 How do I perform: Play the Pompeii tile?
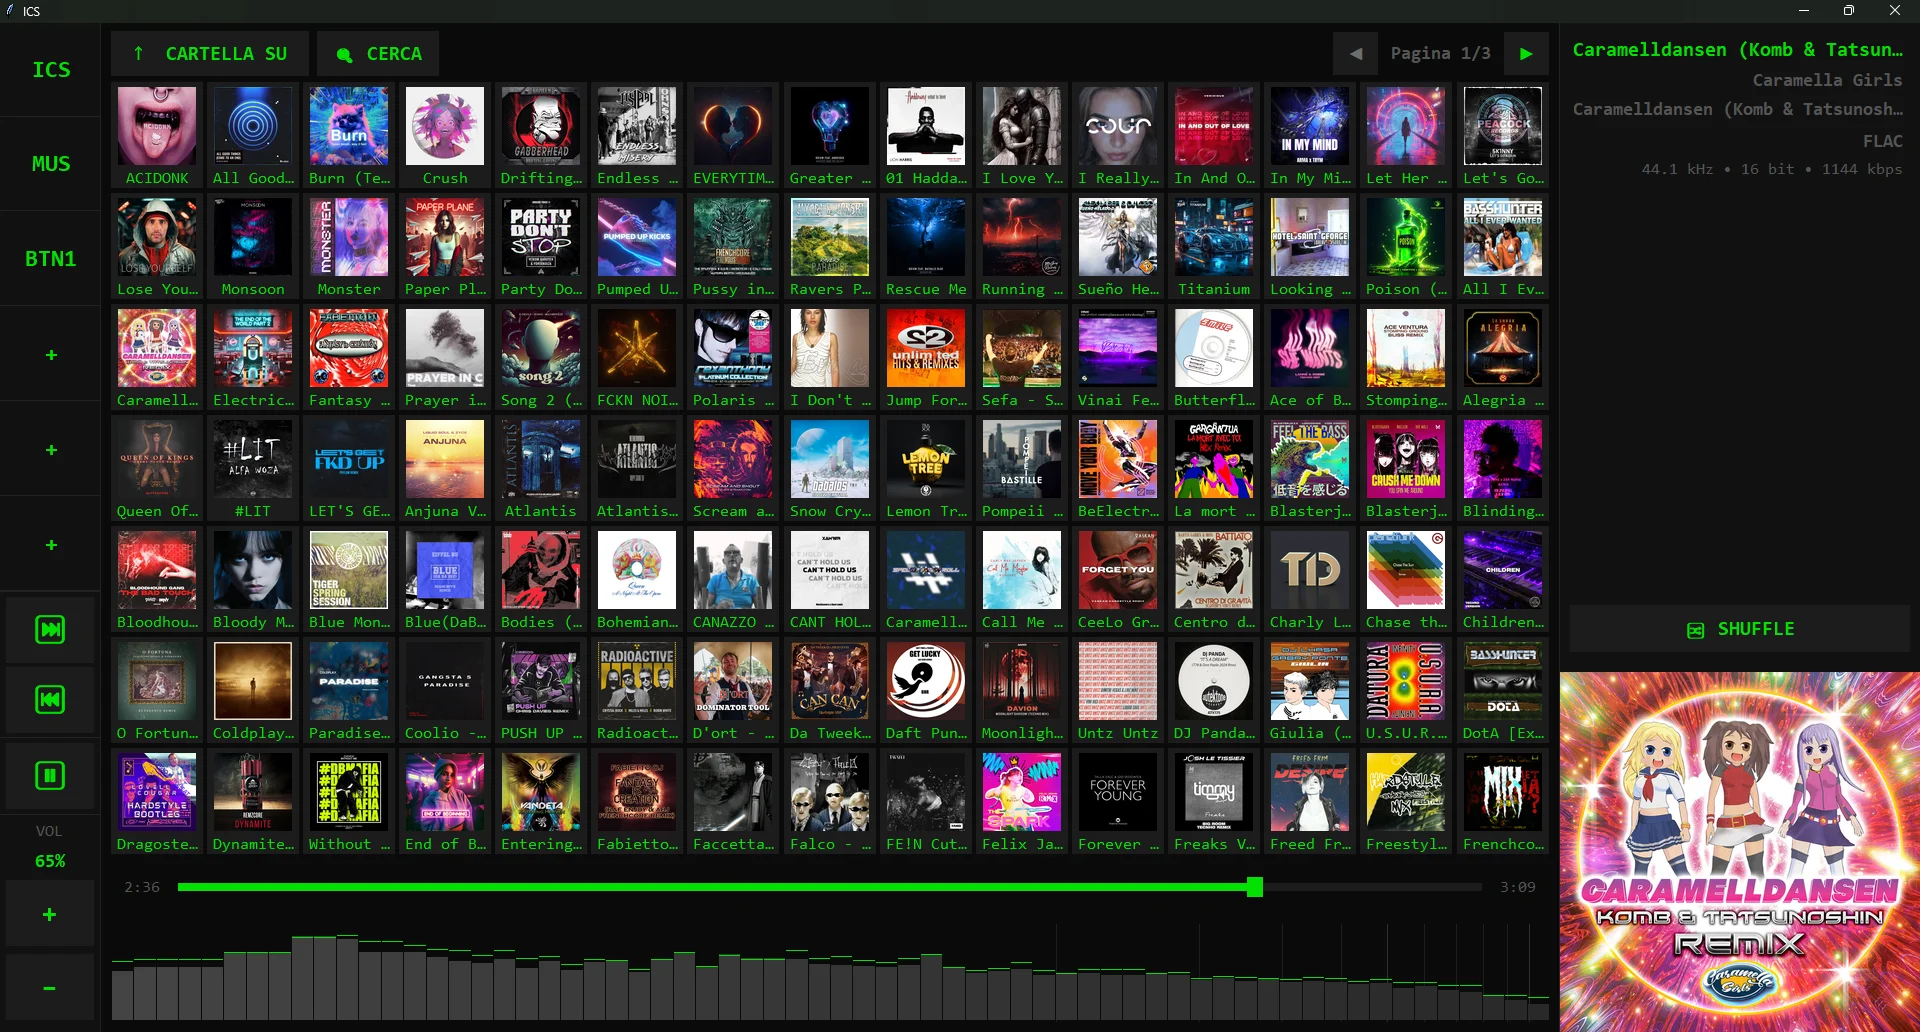[x=1022, y=469]
